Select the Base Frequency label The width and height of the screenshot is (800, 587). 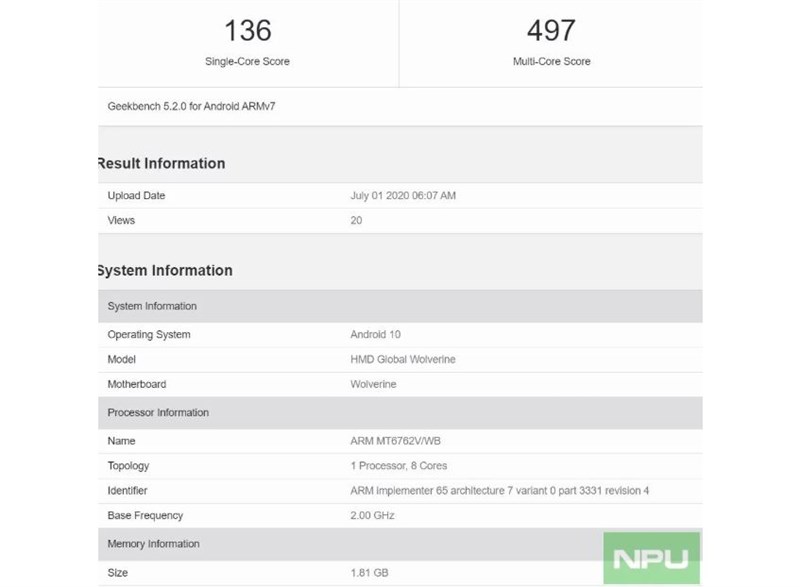pos(145,515)
